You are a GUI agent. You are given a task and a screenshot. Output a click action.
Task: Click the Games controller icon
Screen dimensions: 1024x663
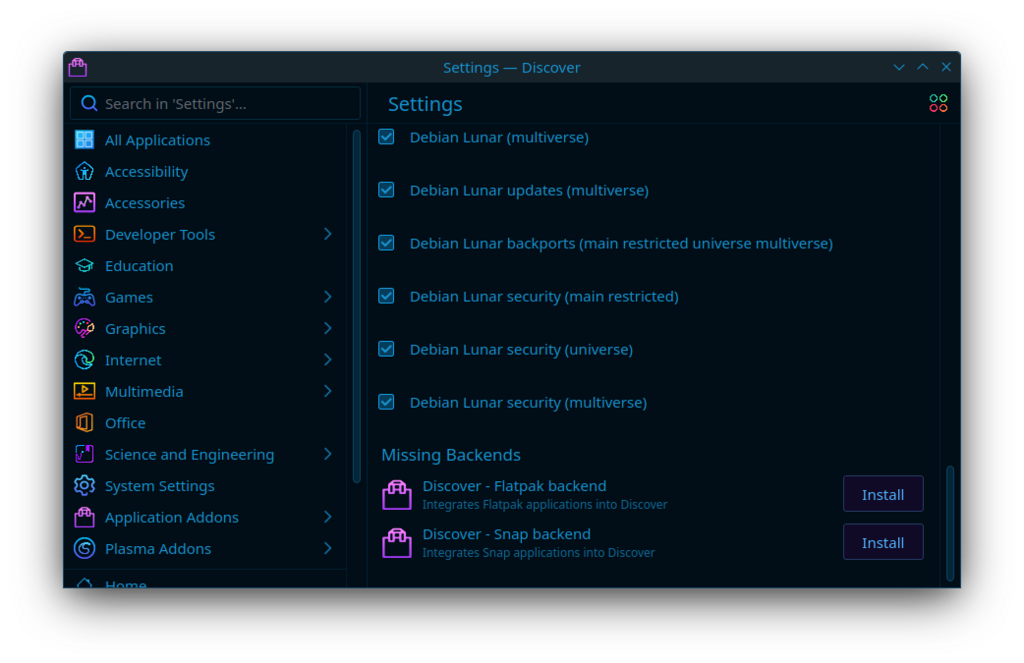(85, 297)
